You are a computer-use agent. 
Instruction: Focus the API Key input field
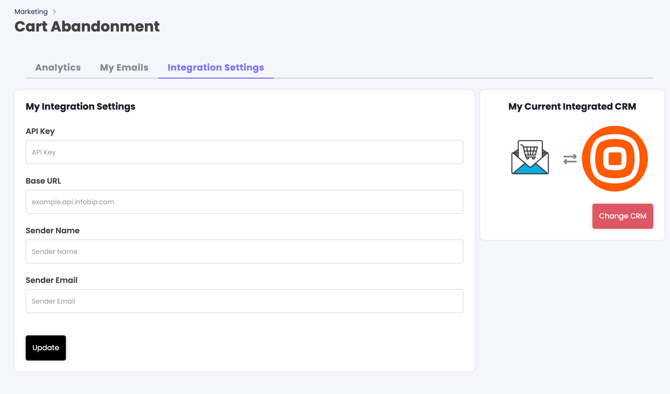[x=244, y=152]
